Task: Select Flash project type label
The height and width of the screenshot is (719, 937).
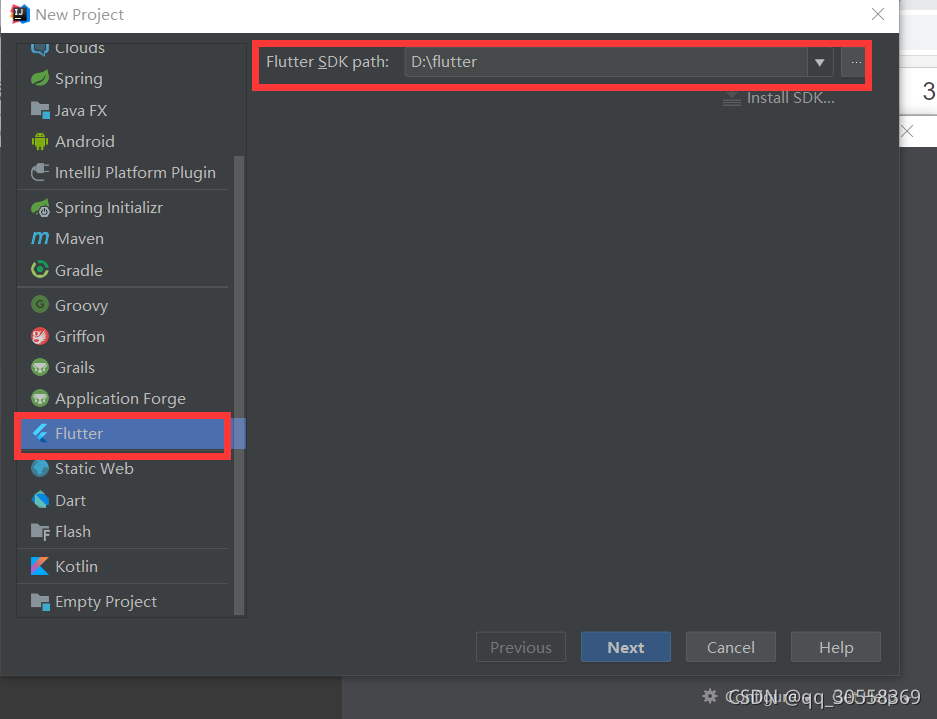Action: click(x=73, y=531)
